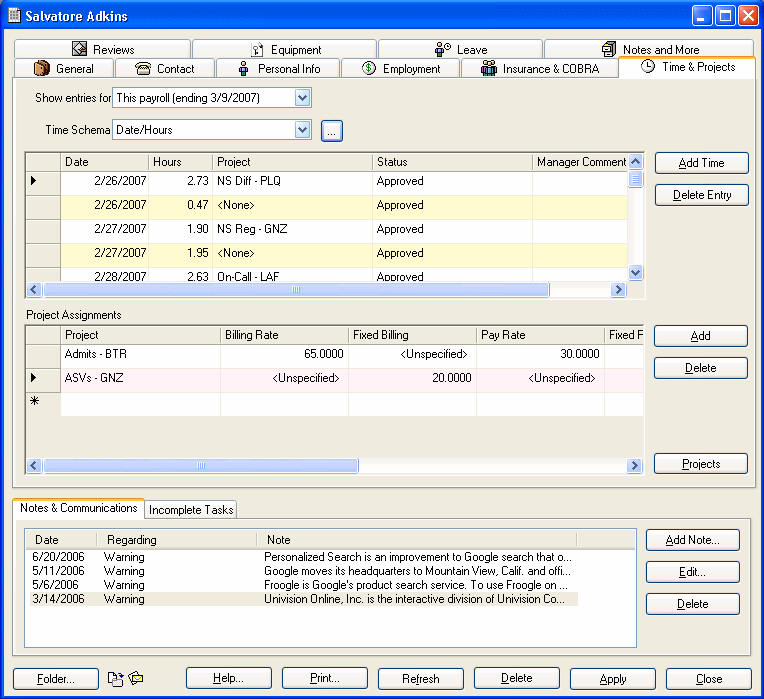The image size is (764, 699).
Task: Click the document-to-folder icon beside Folder button
Action: 115,679
